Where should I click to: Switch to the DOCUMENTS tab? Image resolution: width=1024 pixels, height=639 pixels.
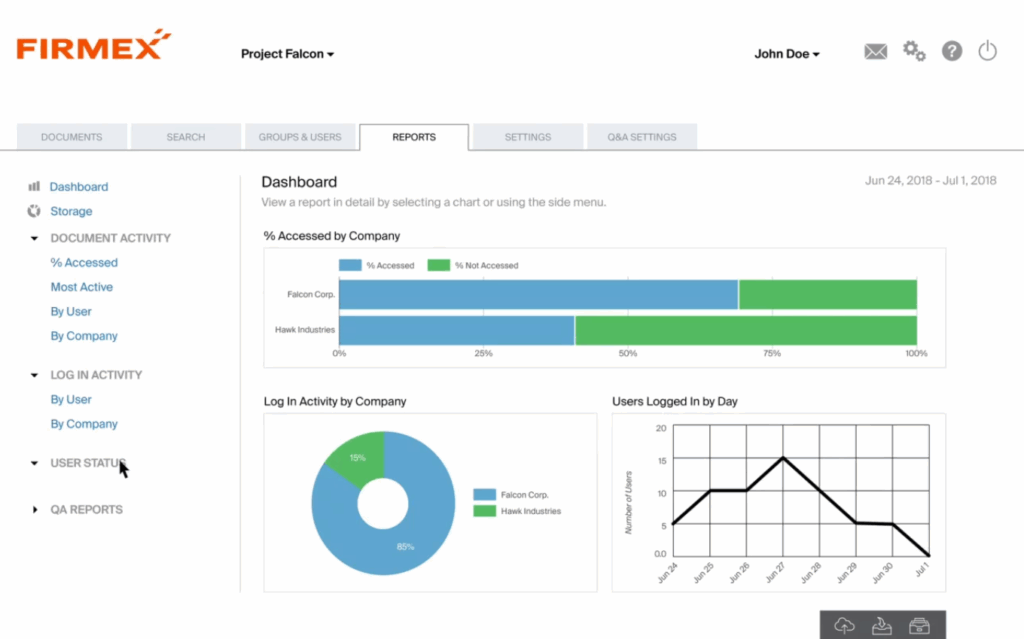click(x=71, y=137)
